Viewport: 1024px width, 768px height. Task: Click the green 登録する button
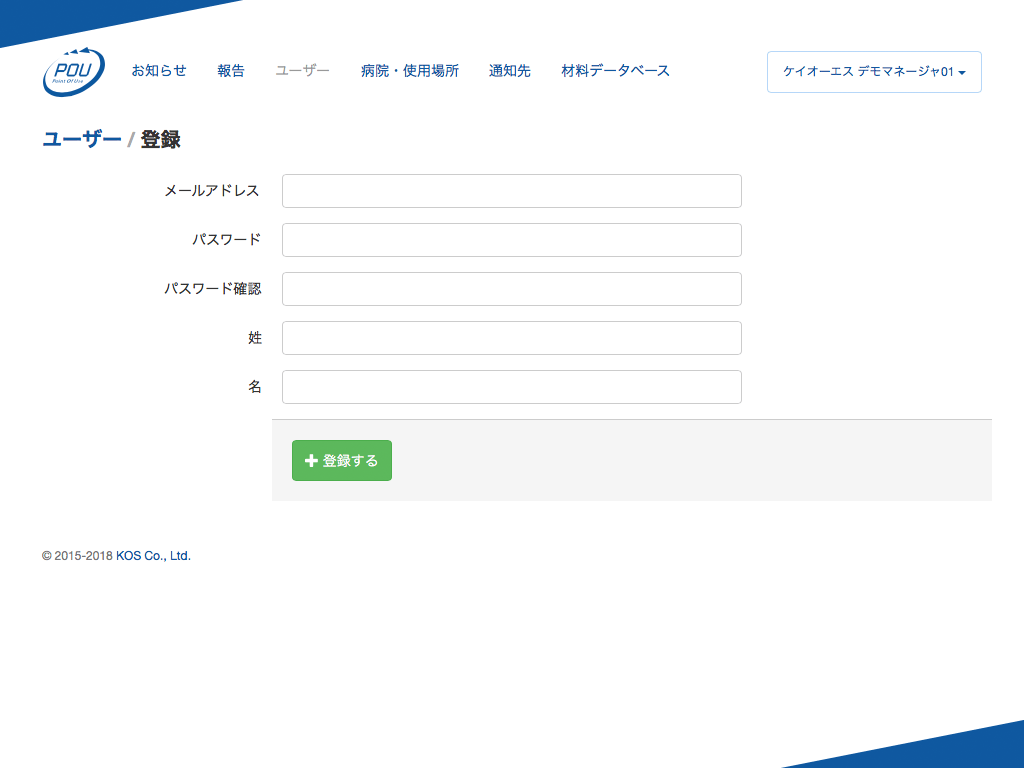pos(342,460)
